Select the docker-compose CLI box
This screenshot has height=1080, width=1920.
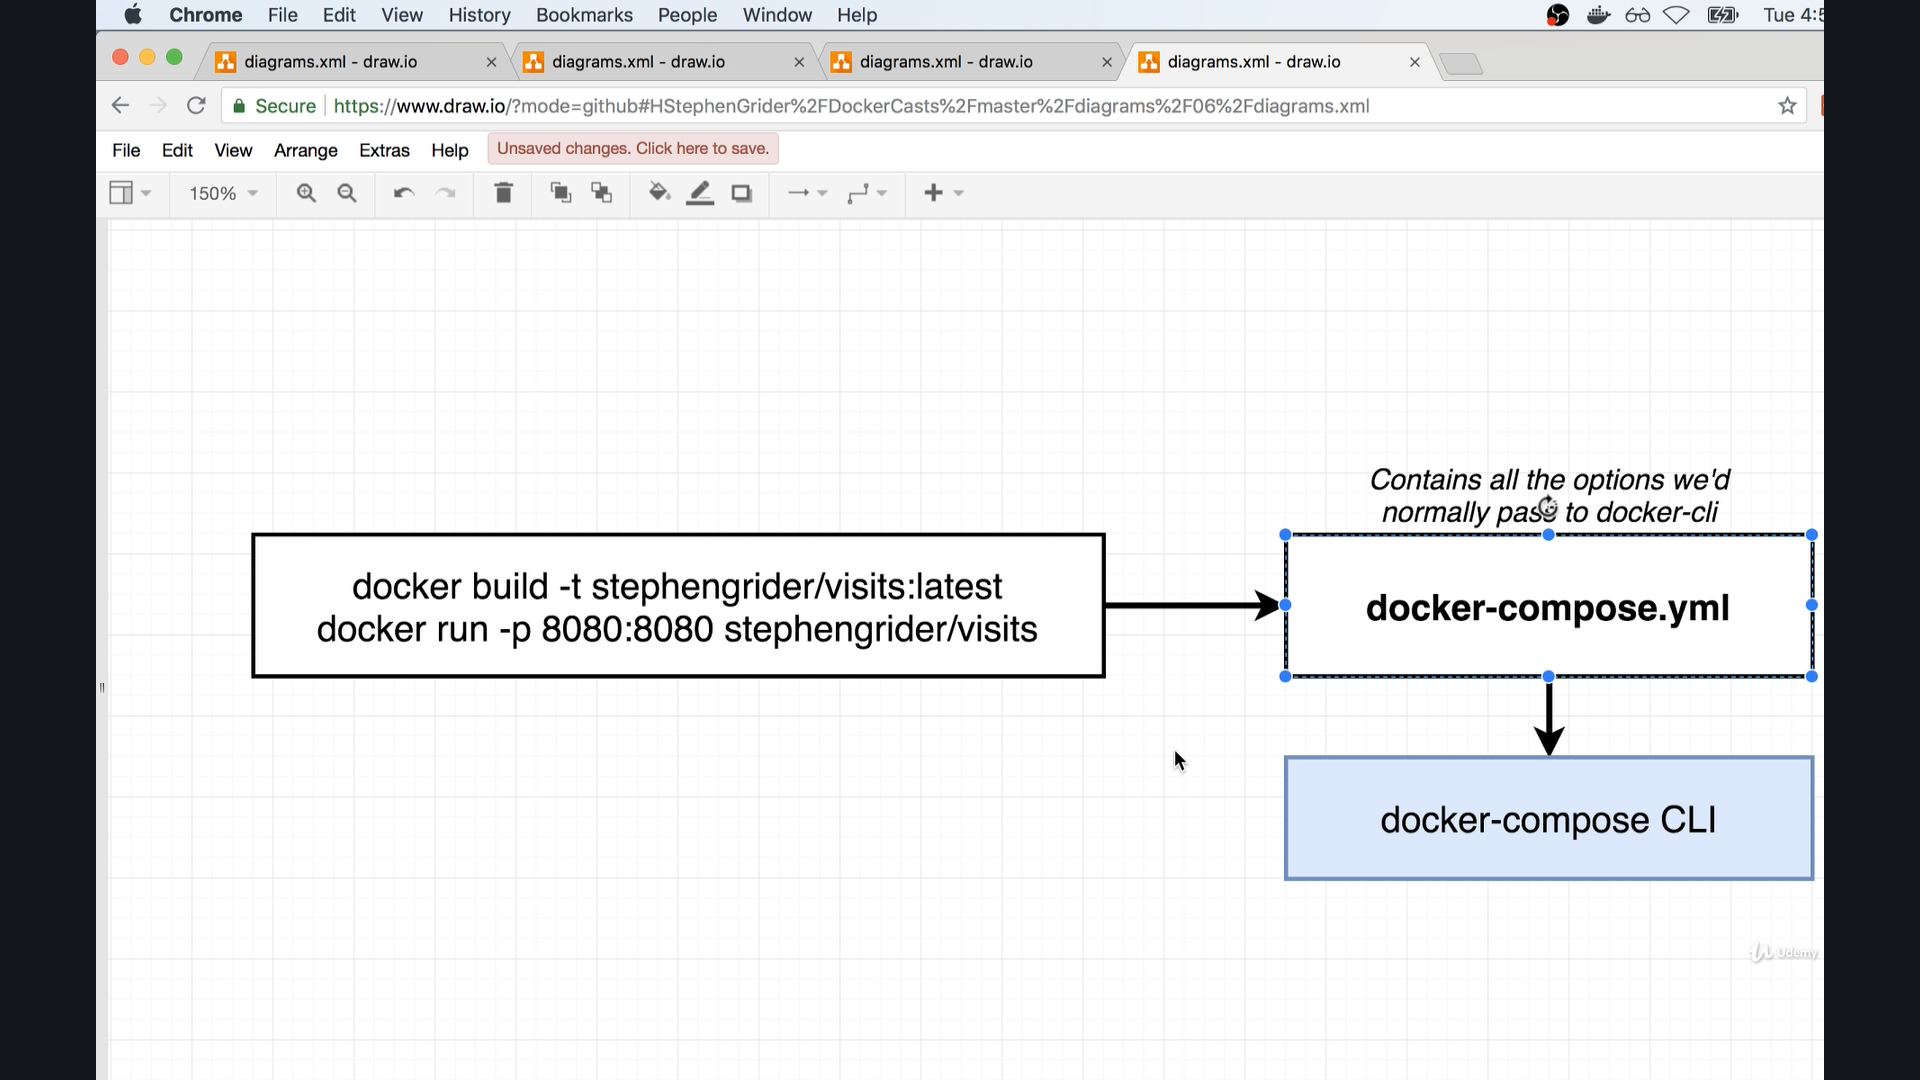point(1548,818)
